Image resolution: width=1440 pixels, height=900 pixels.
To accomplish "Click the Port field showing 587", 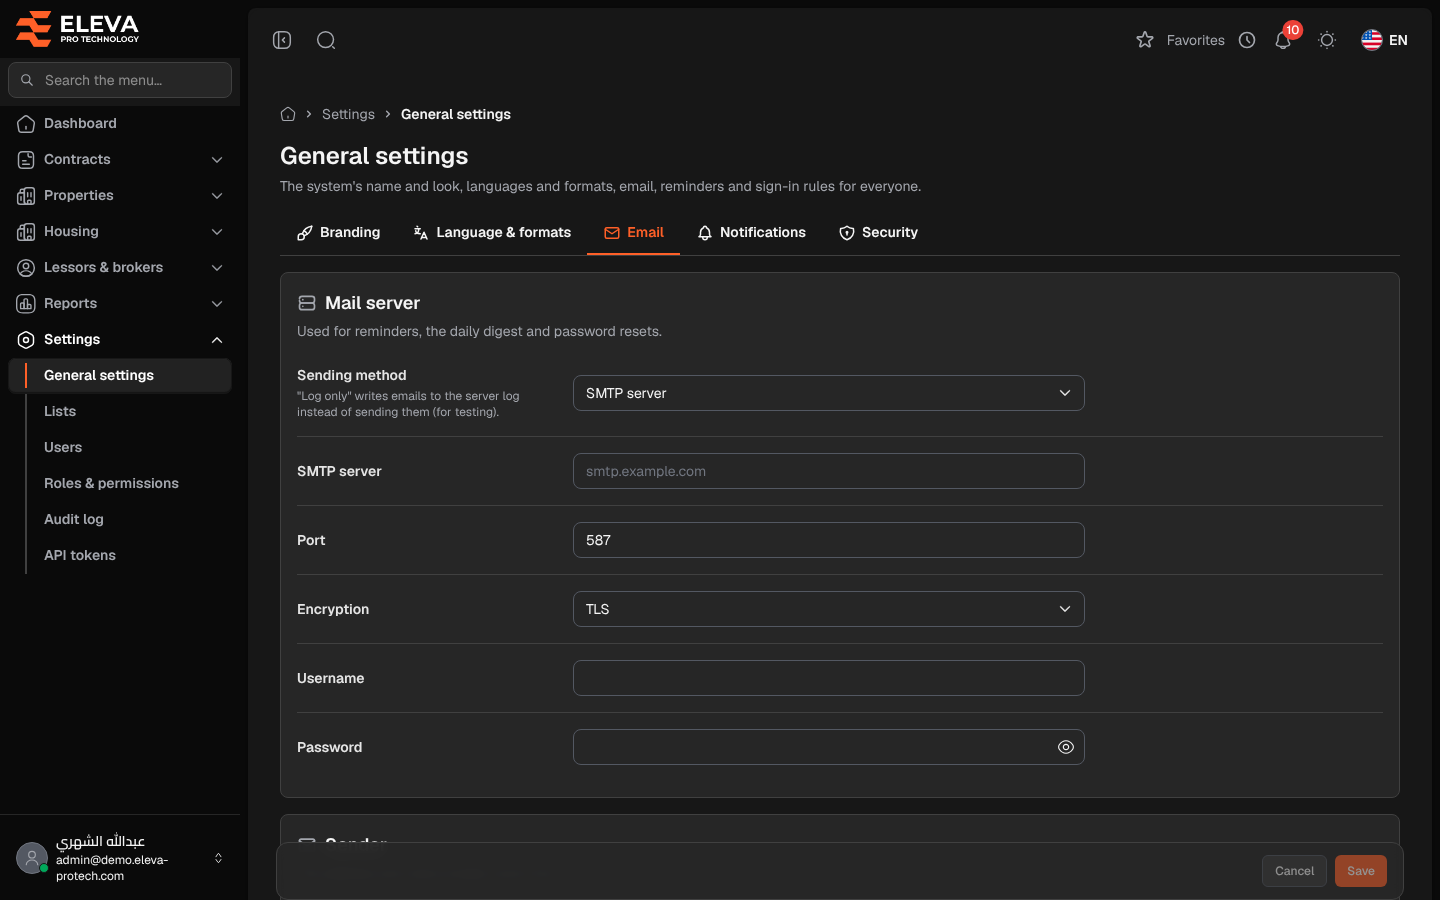I will pos(828,540).
